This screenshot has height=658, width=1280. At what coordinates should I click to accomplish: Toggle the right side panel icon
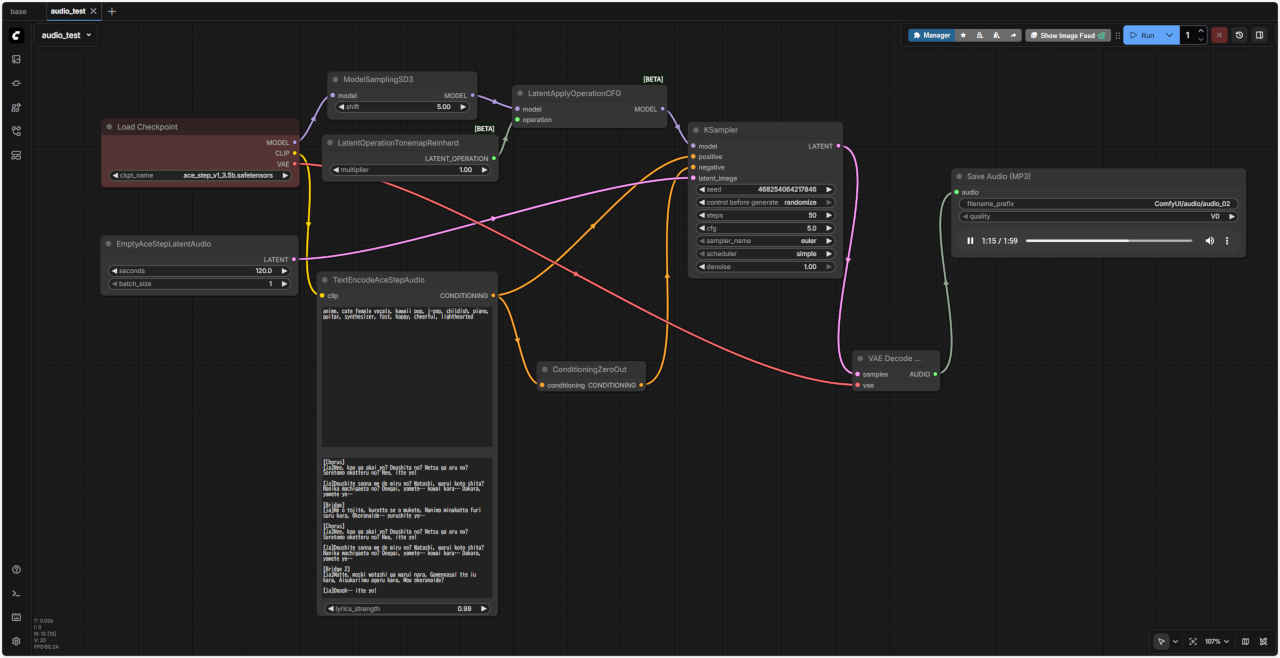1259,35
